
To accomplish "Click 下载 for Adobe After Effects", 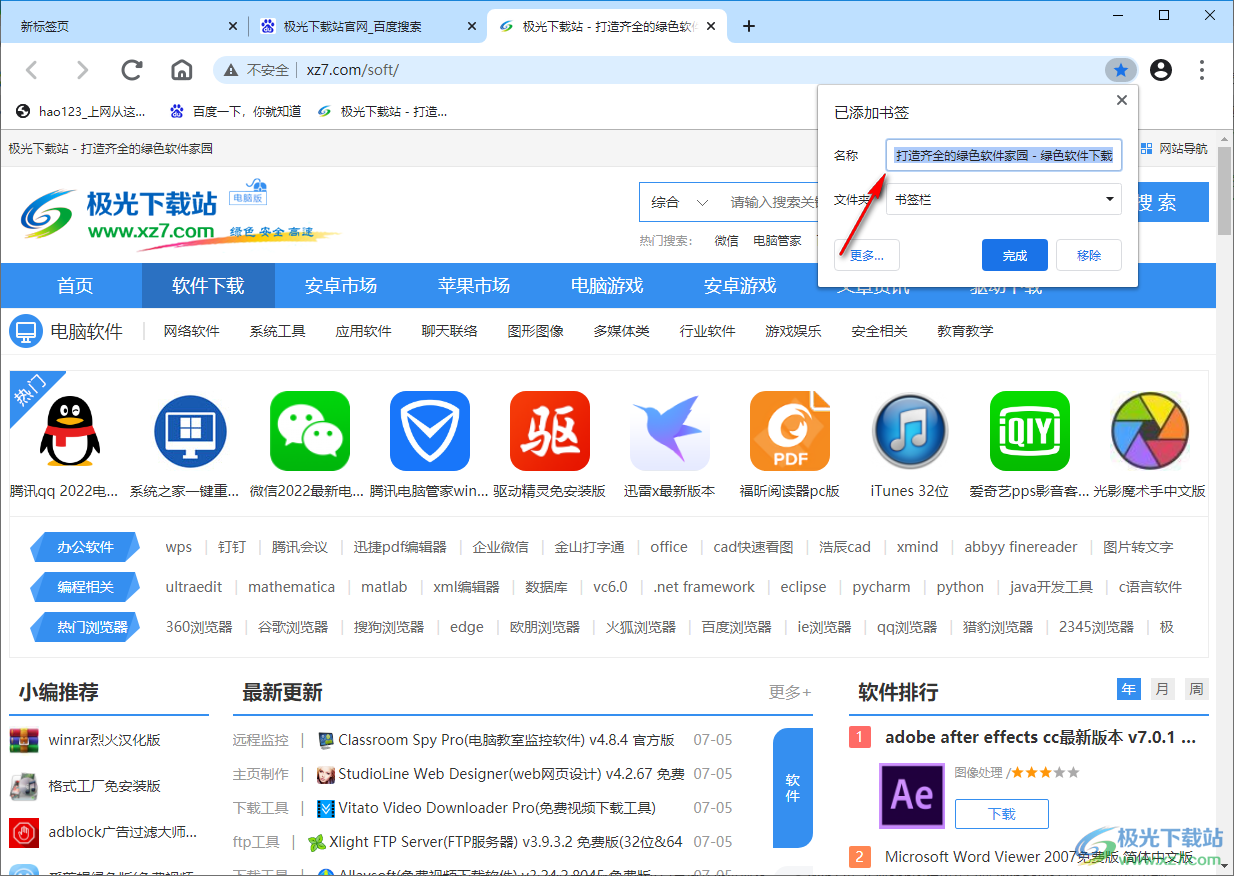I will click(1001, 814).
